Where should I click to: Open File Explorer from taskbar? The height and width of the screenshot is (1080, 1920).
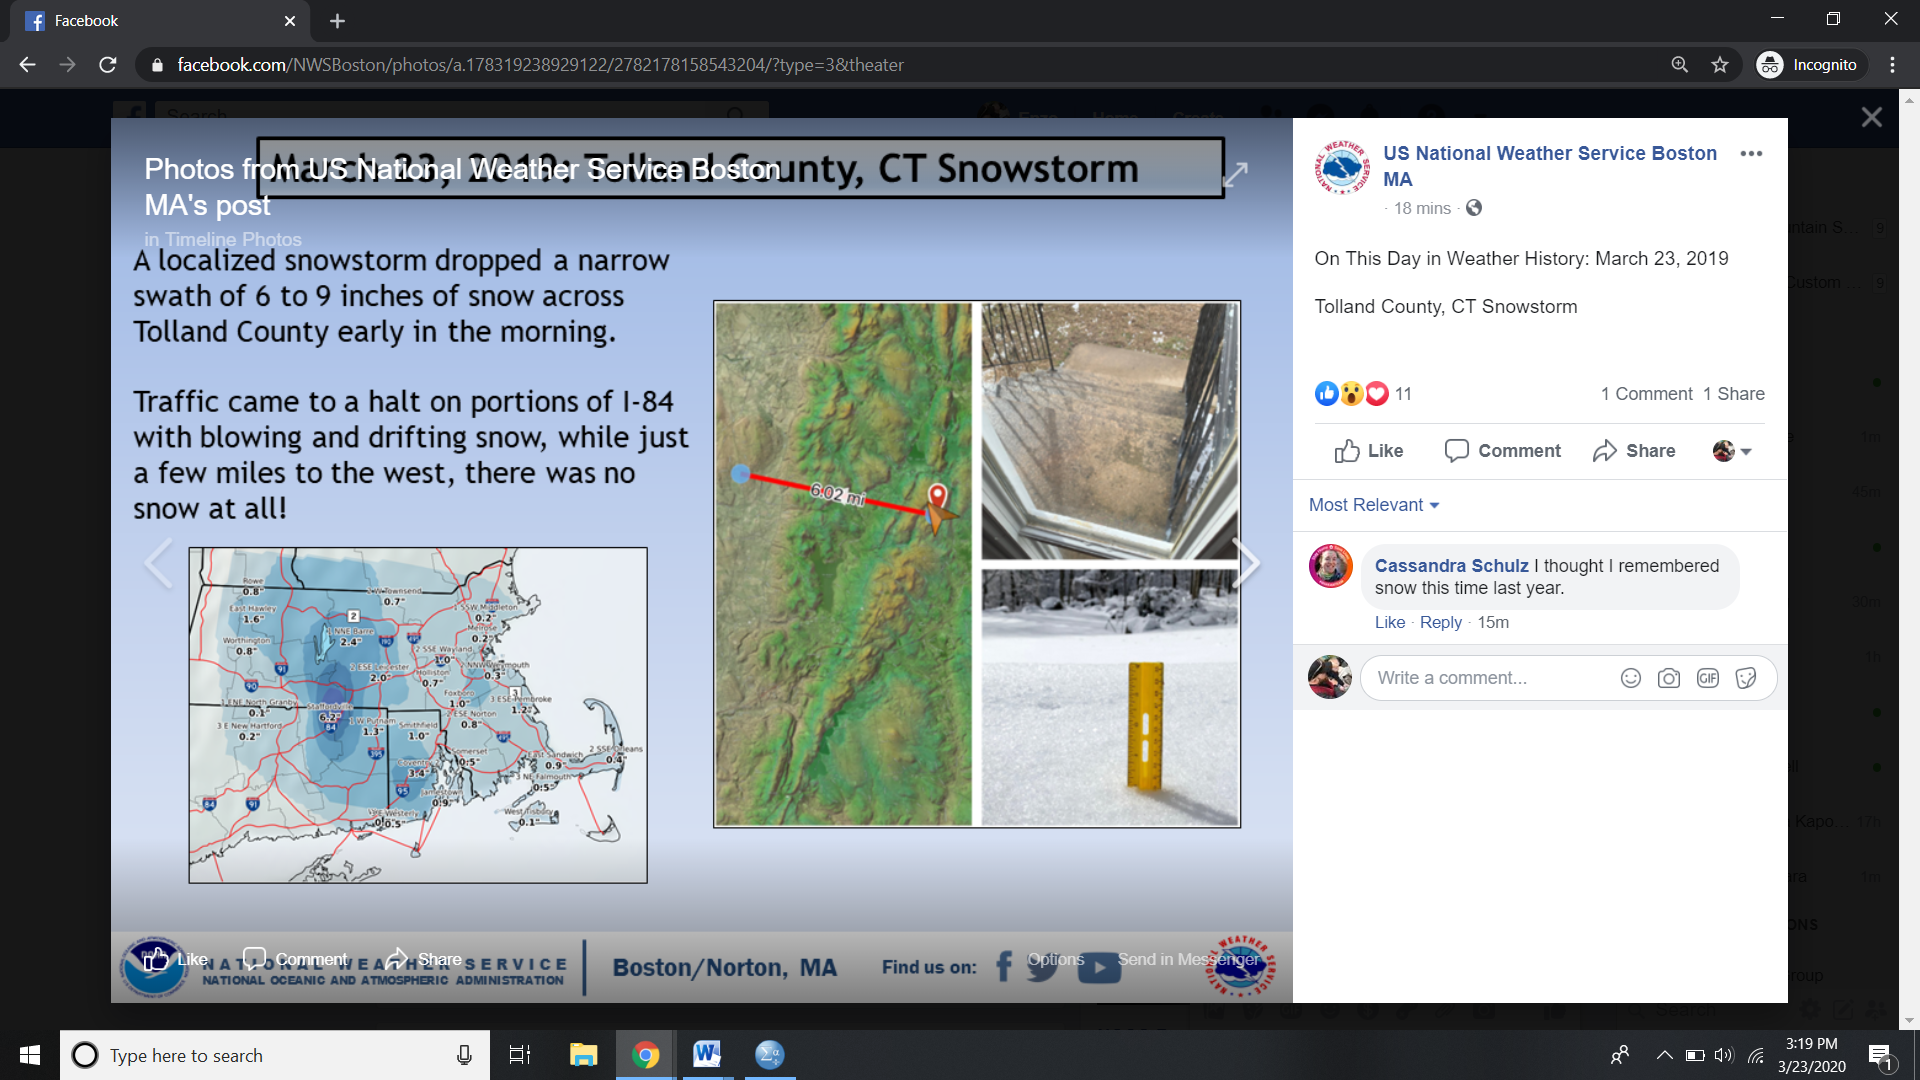point(583,1055)
